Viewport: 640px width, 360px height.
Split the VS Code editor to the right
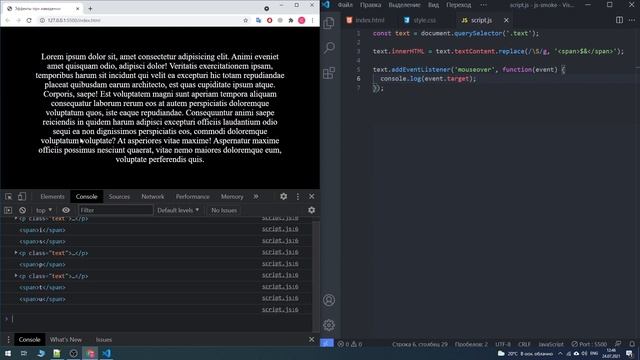coord(619,20)
